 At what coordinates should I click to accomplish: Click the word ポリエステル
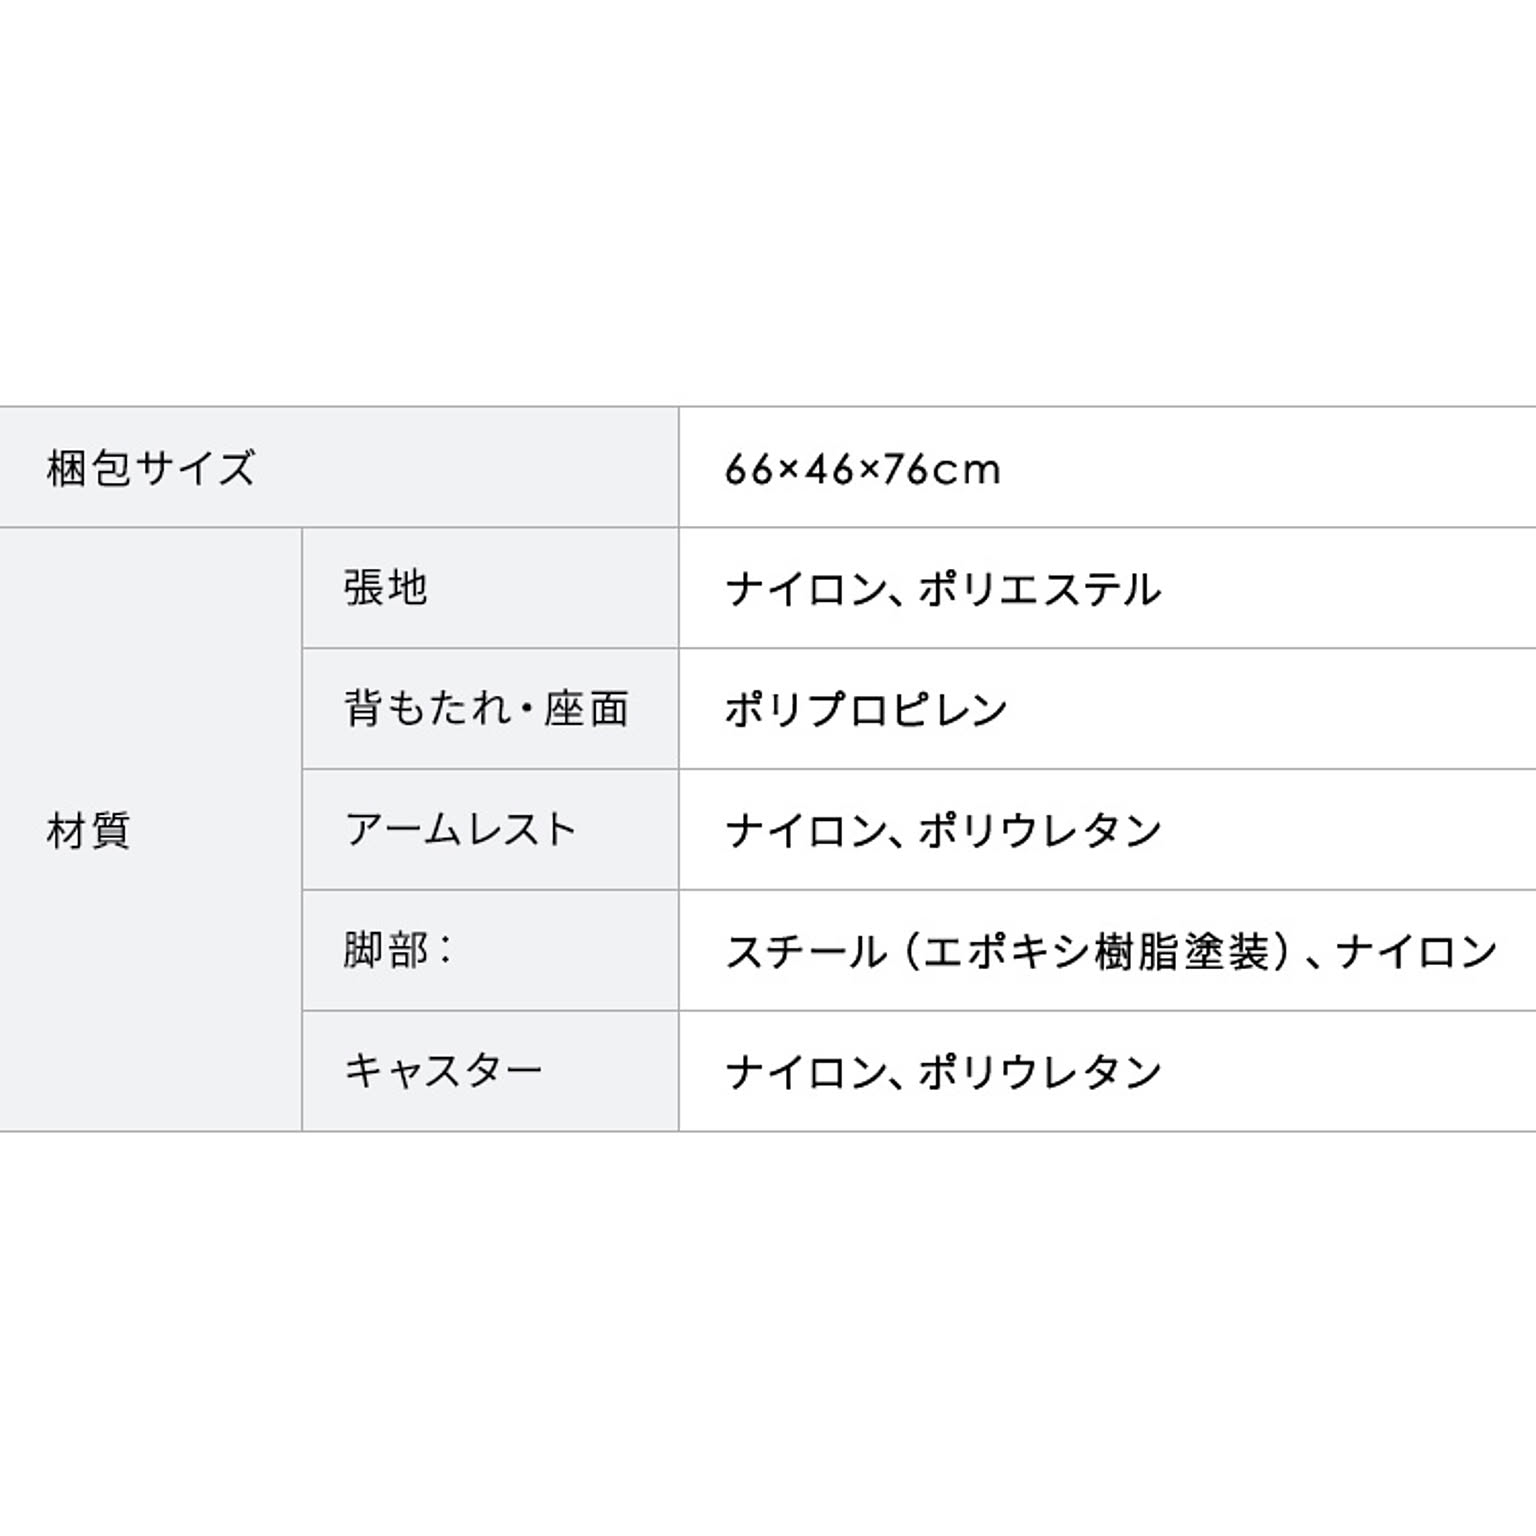point(1040,589)
